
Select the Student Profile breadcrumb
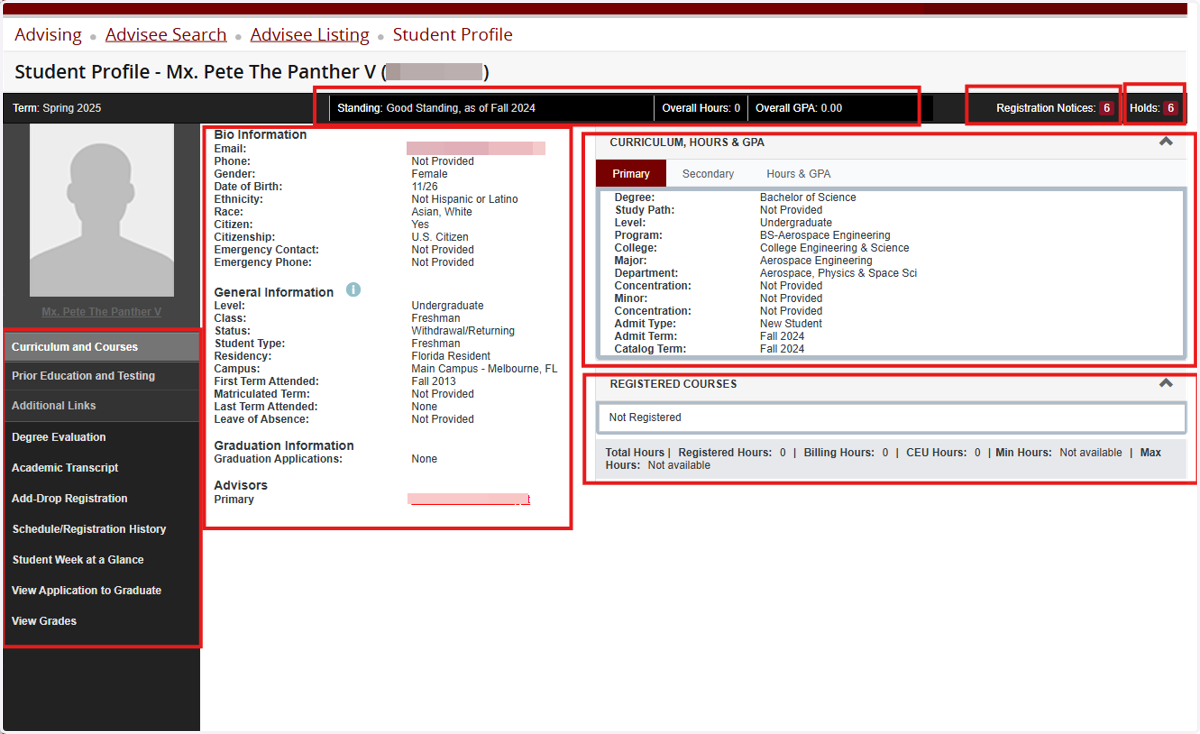click(453, 35)
